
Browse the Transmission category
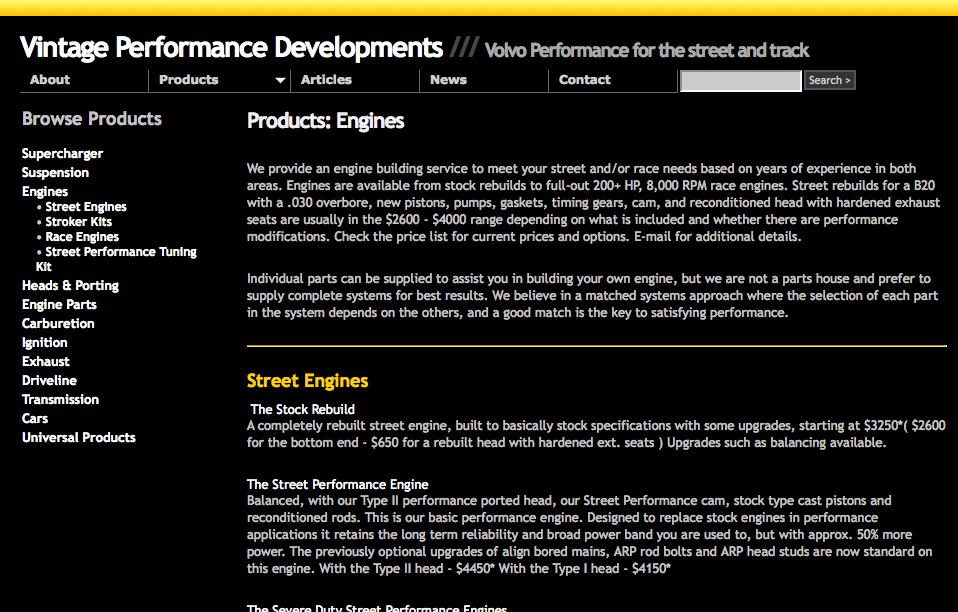pyautogui.click(x=60, y=399)
